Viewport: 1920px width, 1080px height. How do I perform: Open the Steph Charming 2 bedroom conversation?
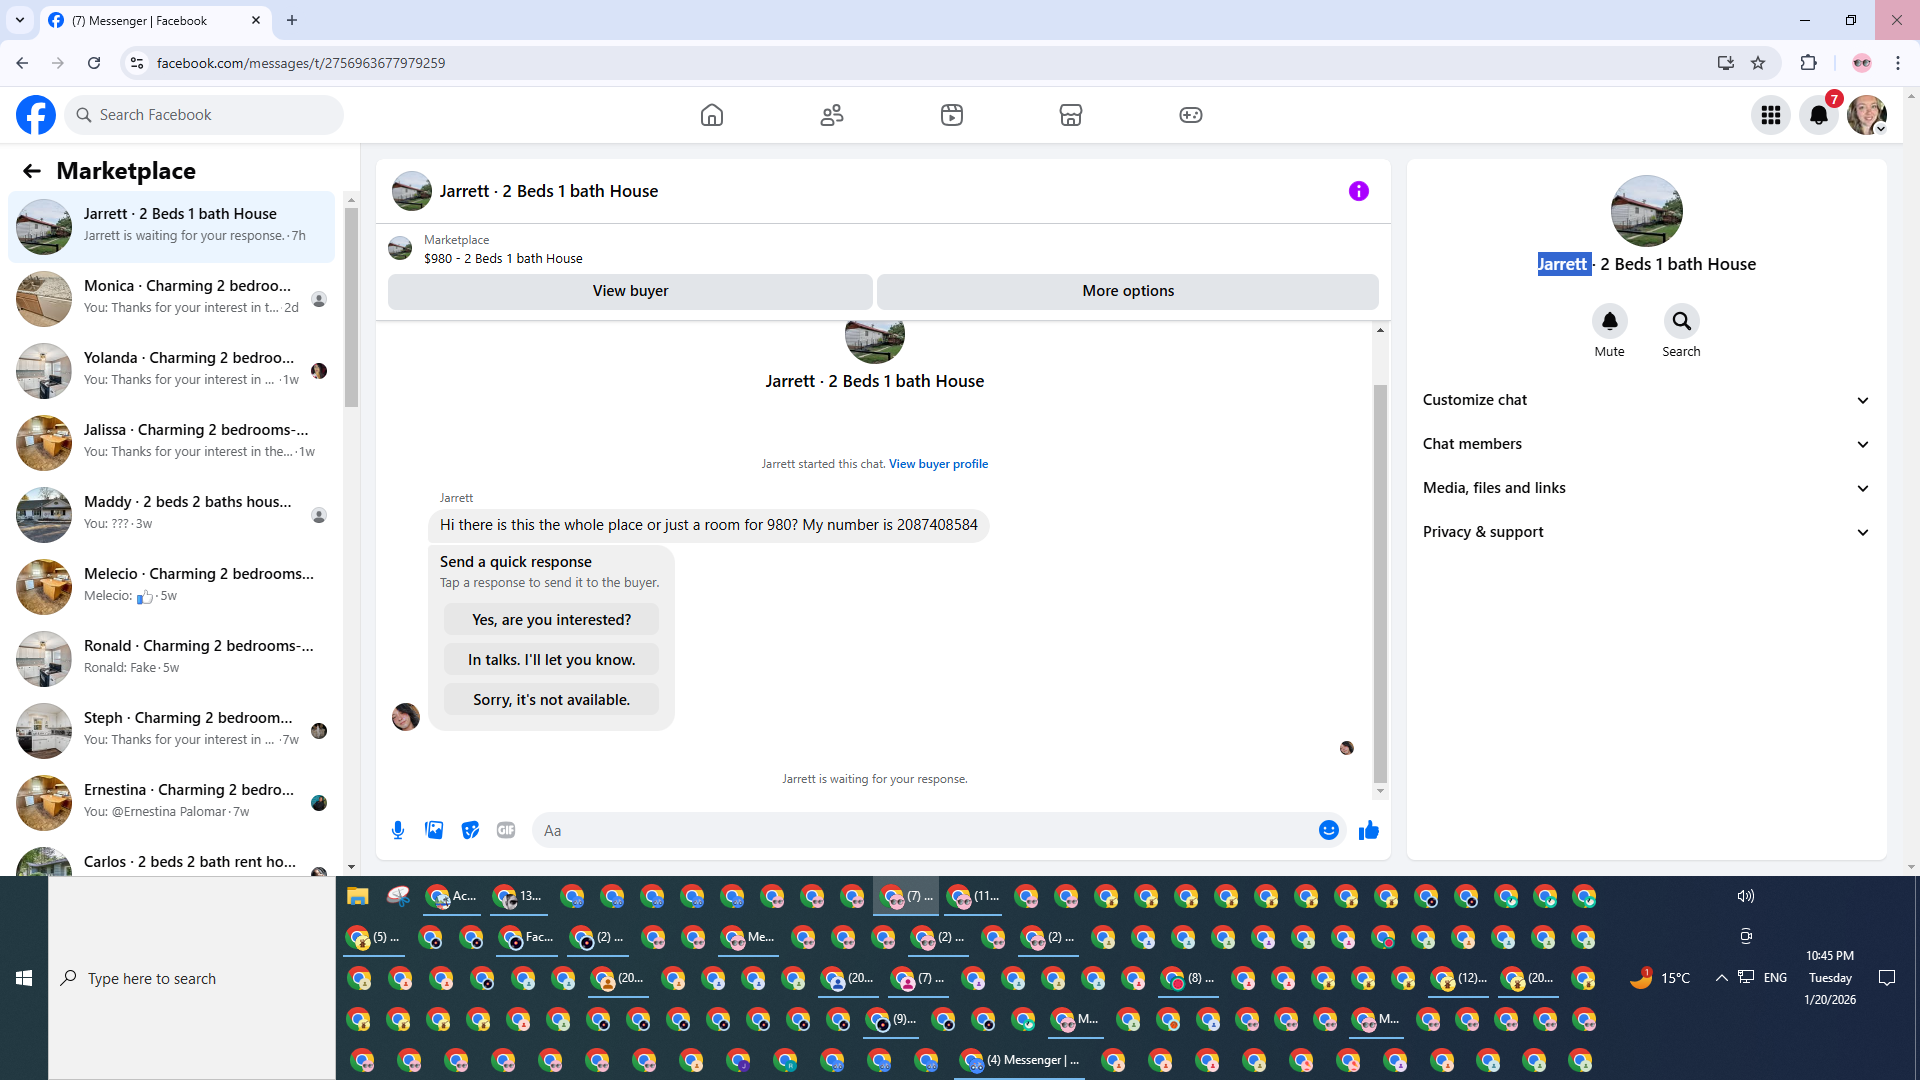click(172, 731)
